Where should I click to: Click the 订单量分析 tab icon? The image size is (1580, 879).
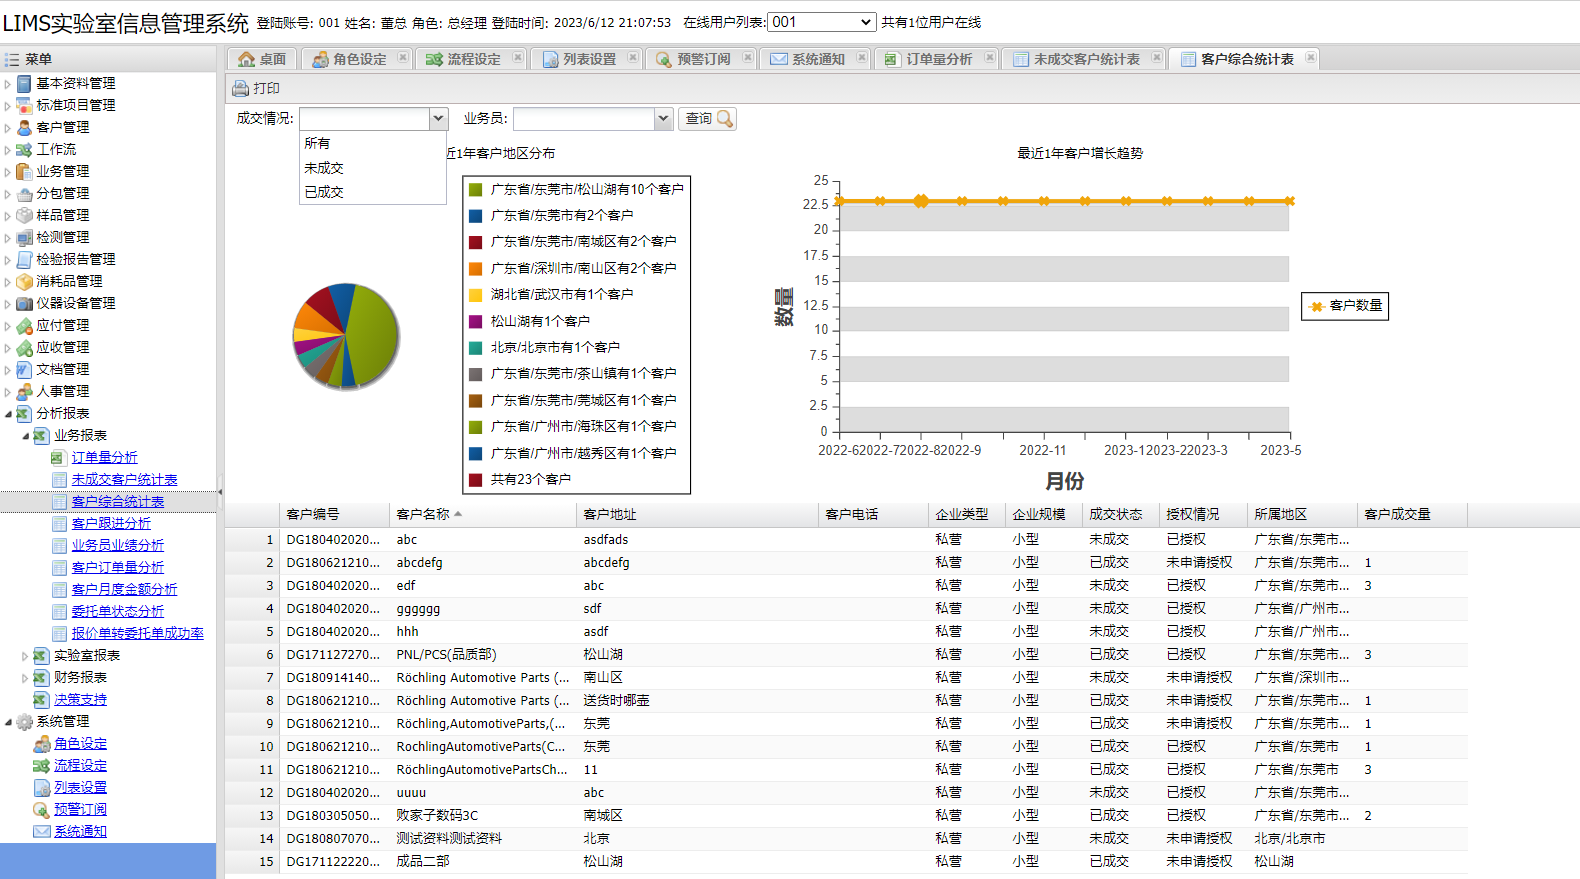point(892,59)
